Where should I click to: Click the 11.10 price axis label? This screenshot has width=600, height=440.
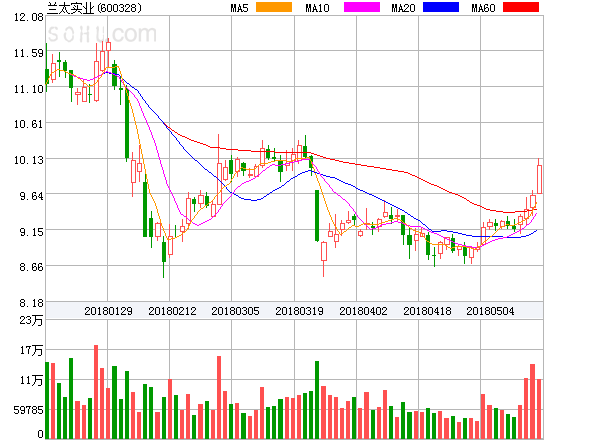click(29, 89)
